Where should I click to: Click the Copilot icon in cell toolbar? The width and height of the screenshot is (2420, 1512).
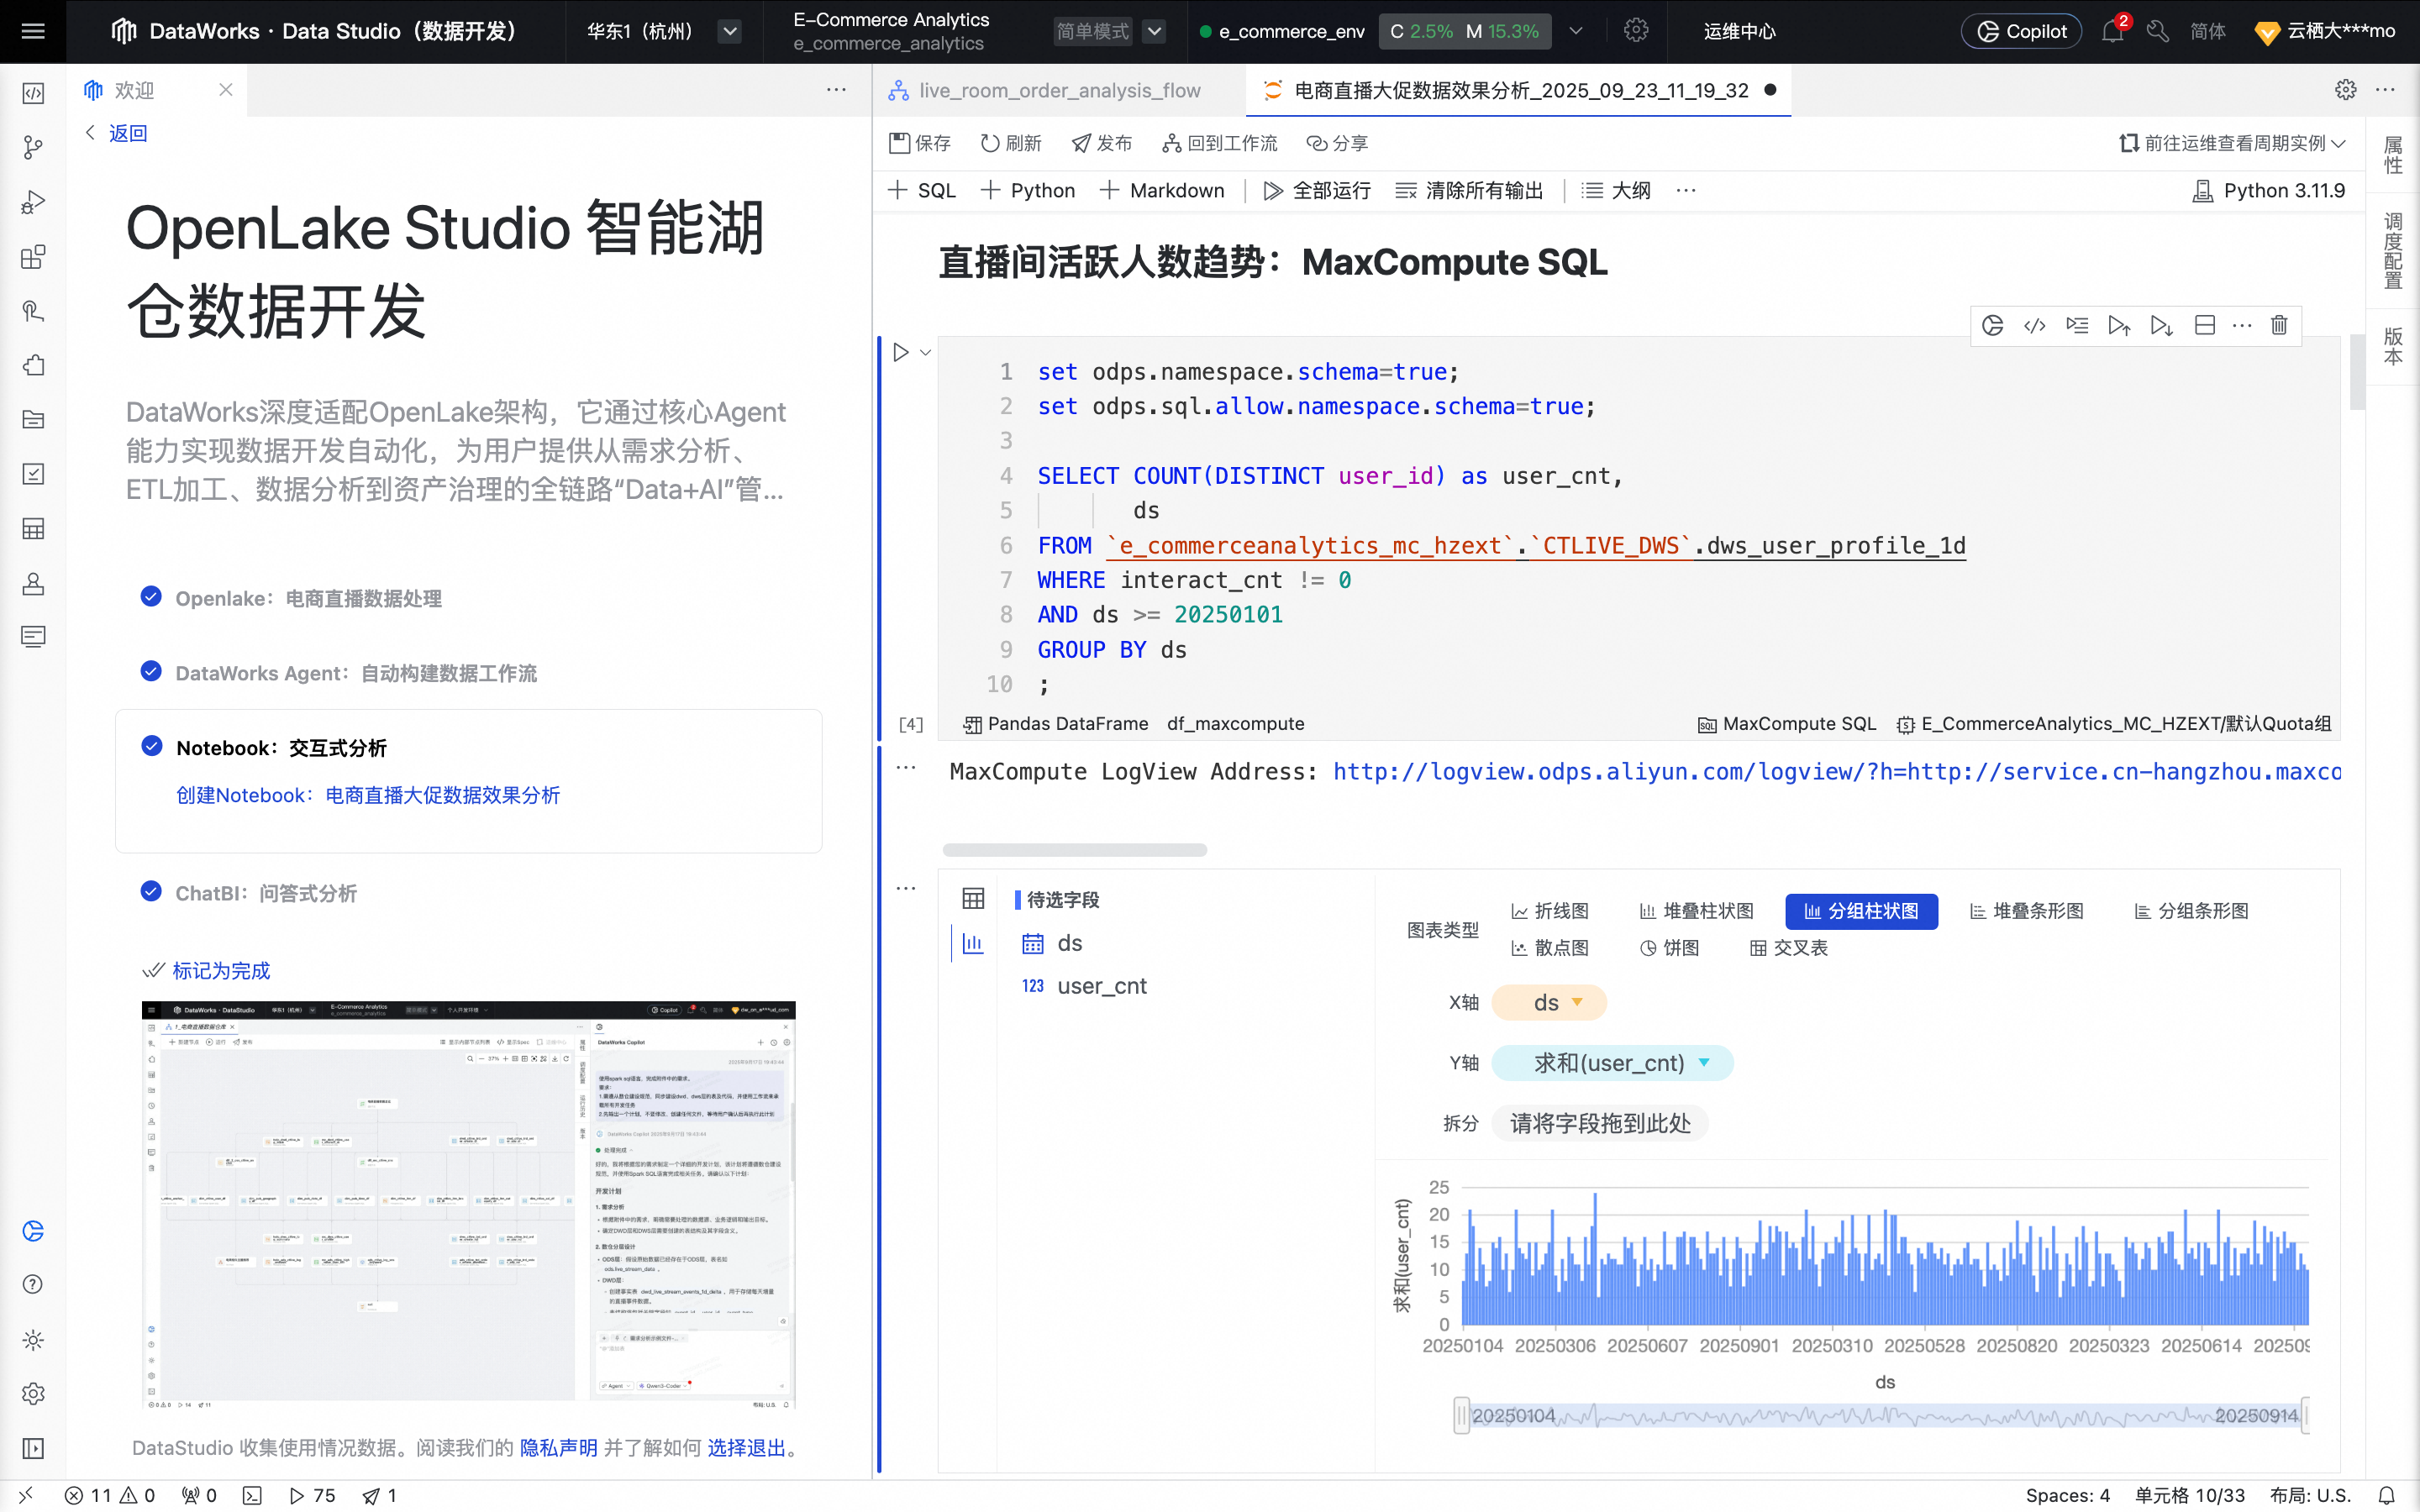click(x=1992, y=325)
